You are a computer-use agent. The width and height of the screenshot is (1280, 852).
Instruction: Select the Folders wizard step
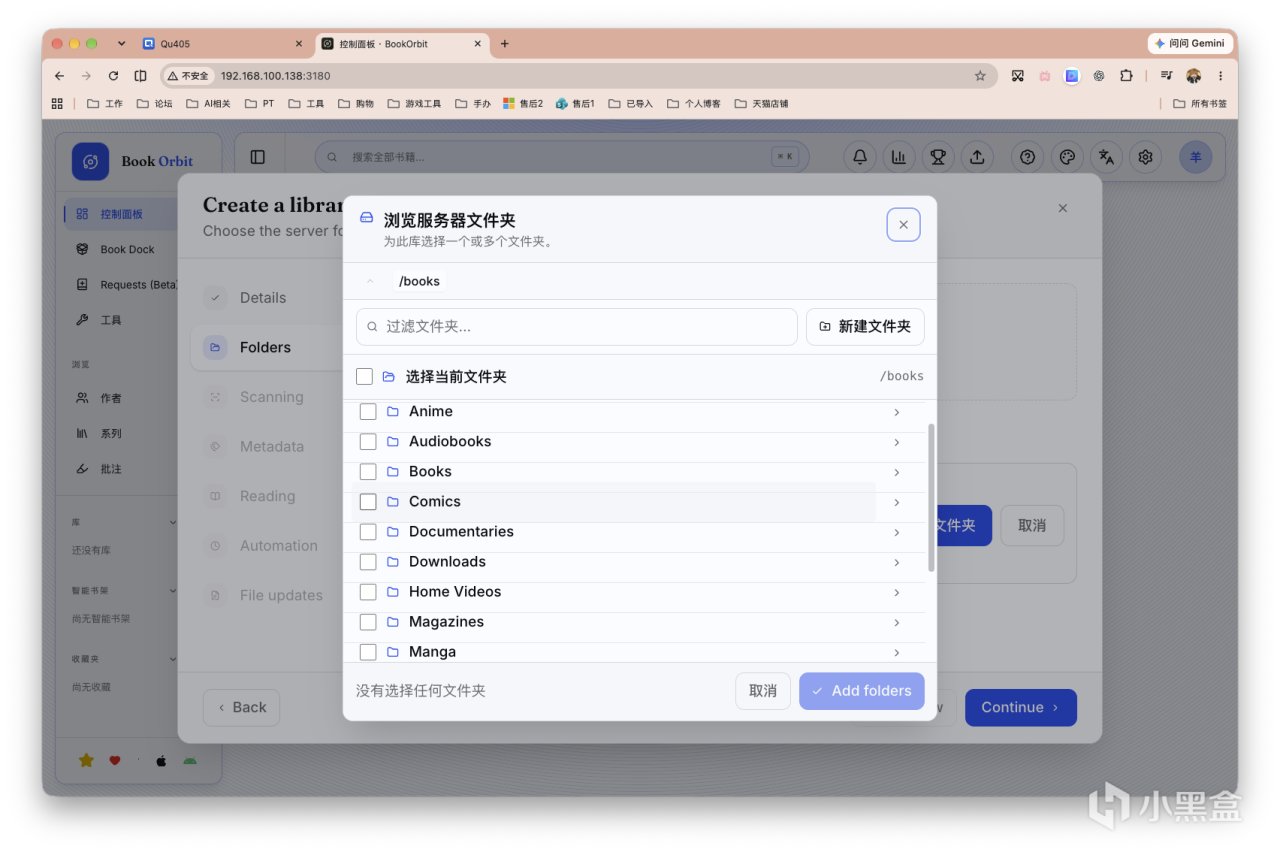point(266,347)
